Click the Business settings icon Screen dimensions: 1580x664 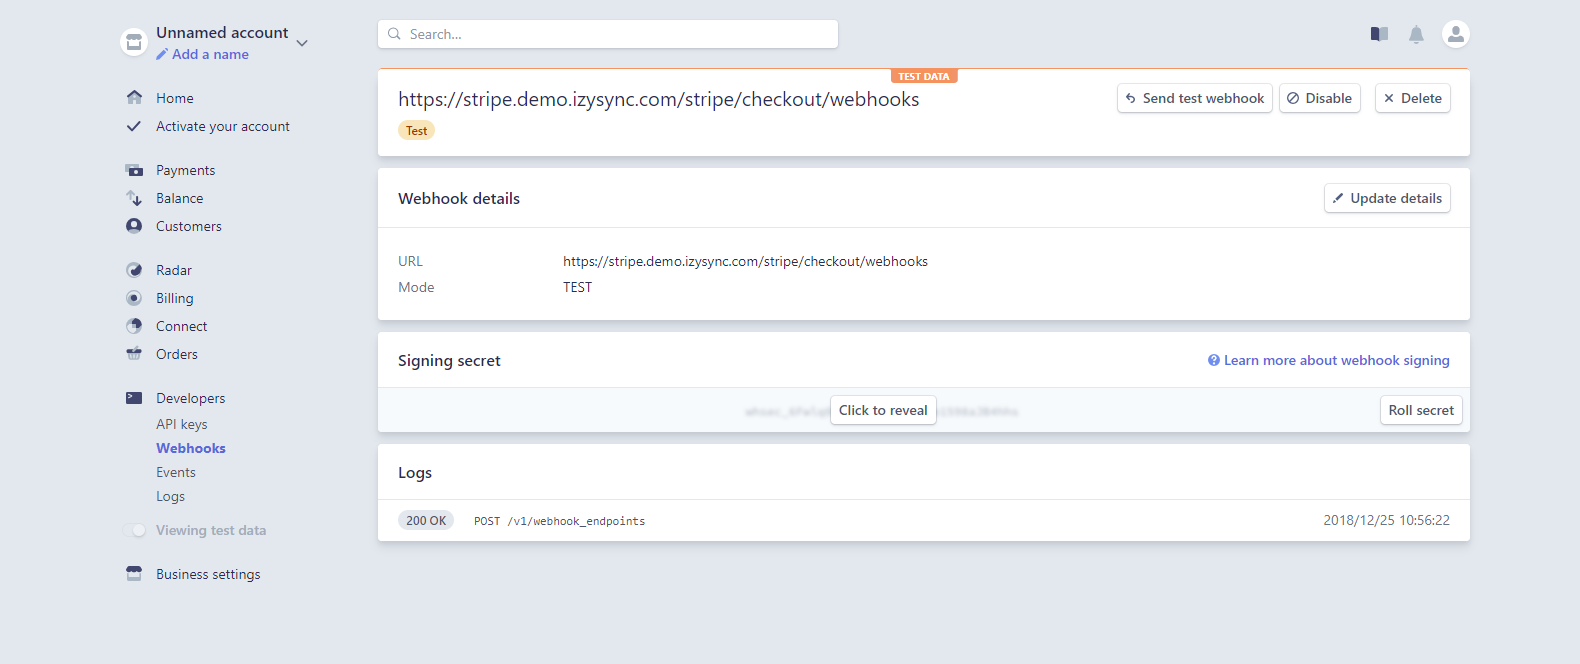tap(134, 574)
